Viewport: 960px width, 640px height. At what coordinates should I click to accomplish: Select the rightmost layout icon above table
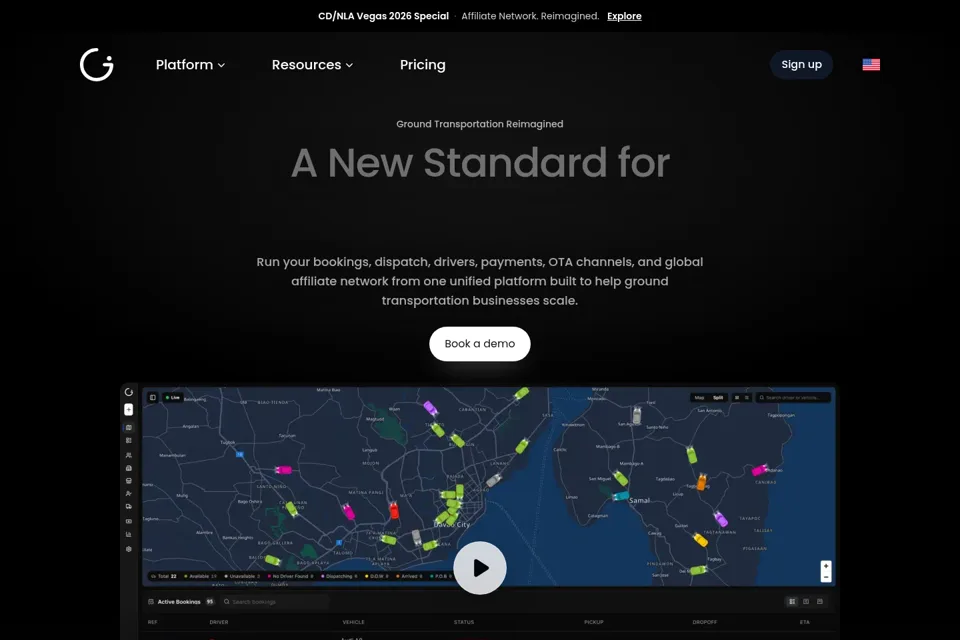pos(820,601)
